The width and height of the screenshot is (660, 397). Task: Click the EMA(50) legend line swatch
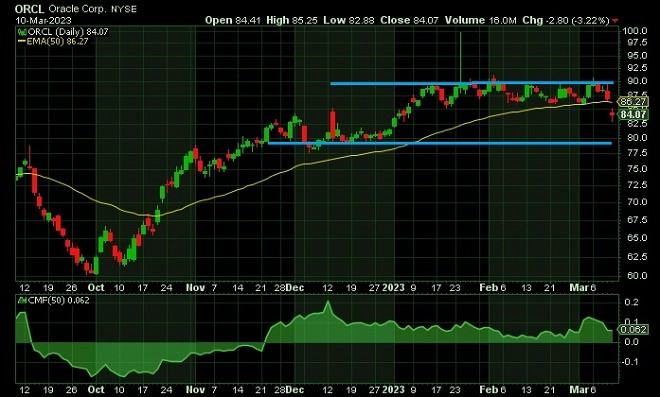coord(22,41)
